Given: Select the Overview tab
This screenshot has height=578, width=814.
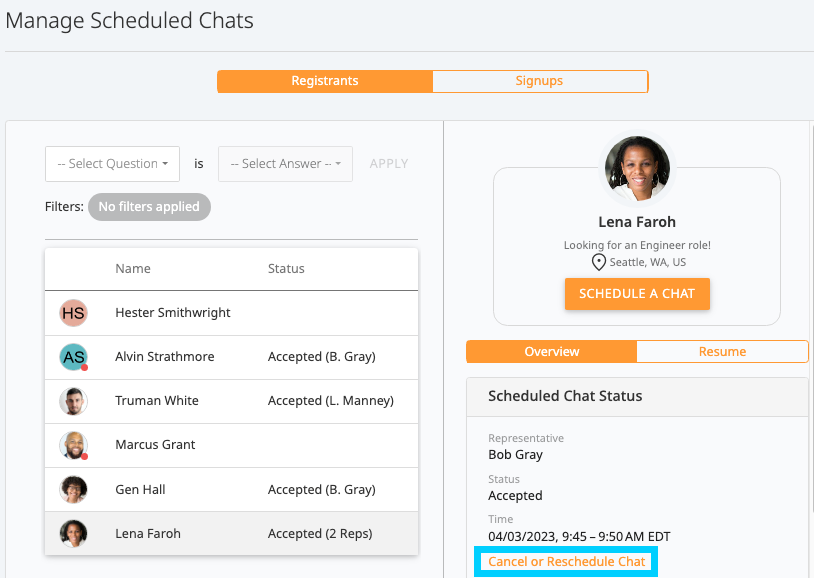Looking at the screenshot, I should [x=552, y=352].
